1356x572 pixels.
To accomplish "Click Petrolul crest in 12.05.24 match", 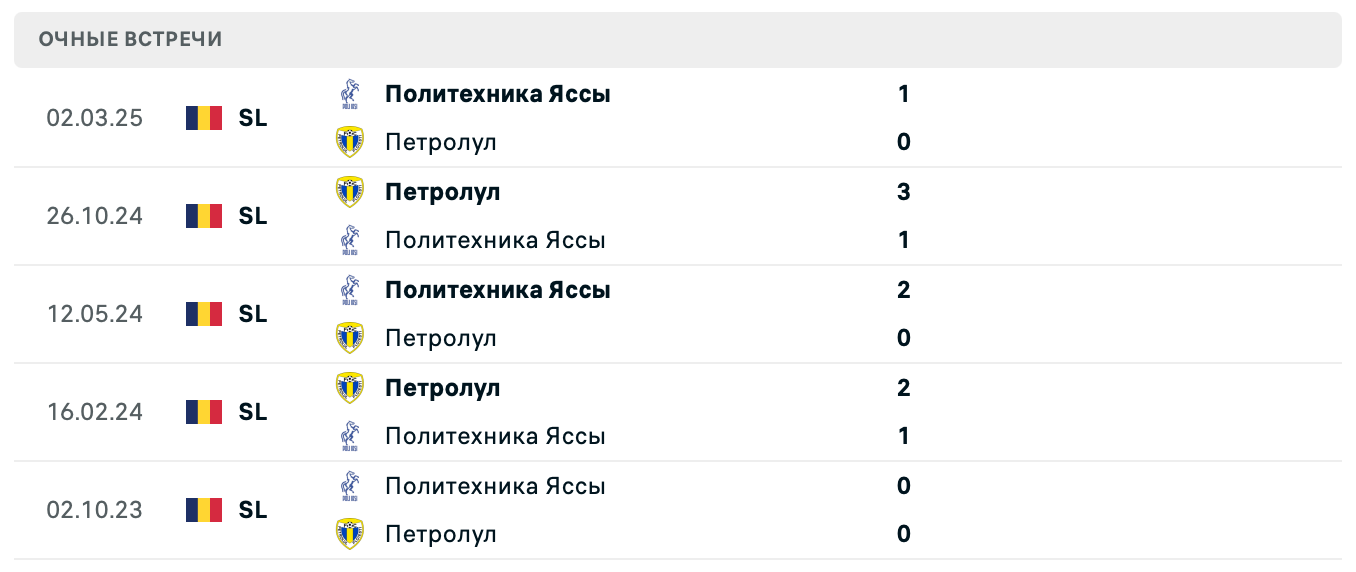I will click(350, 338).
